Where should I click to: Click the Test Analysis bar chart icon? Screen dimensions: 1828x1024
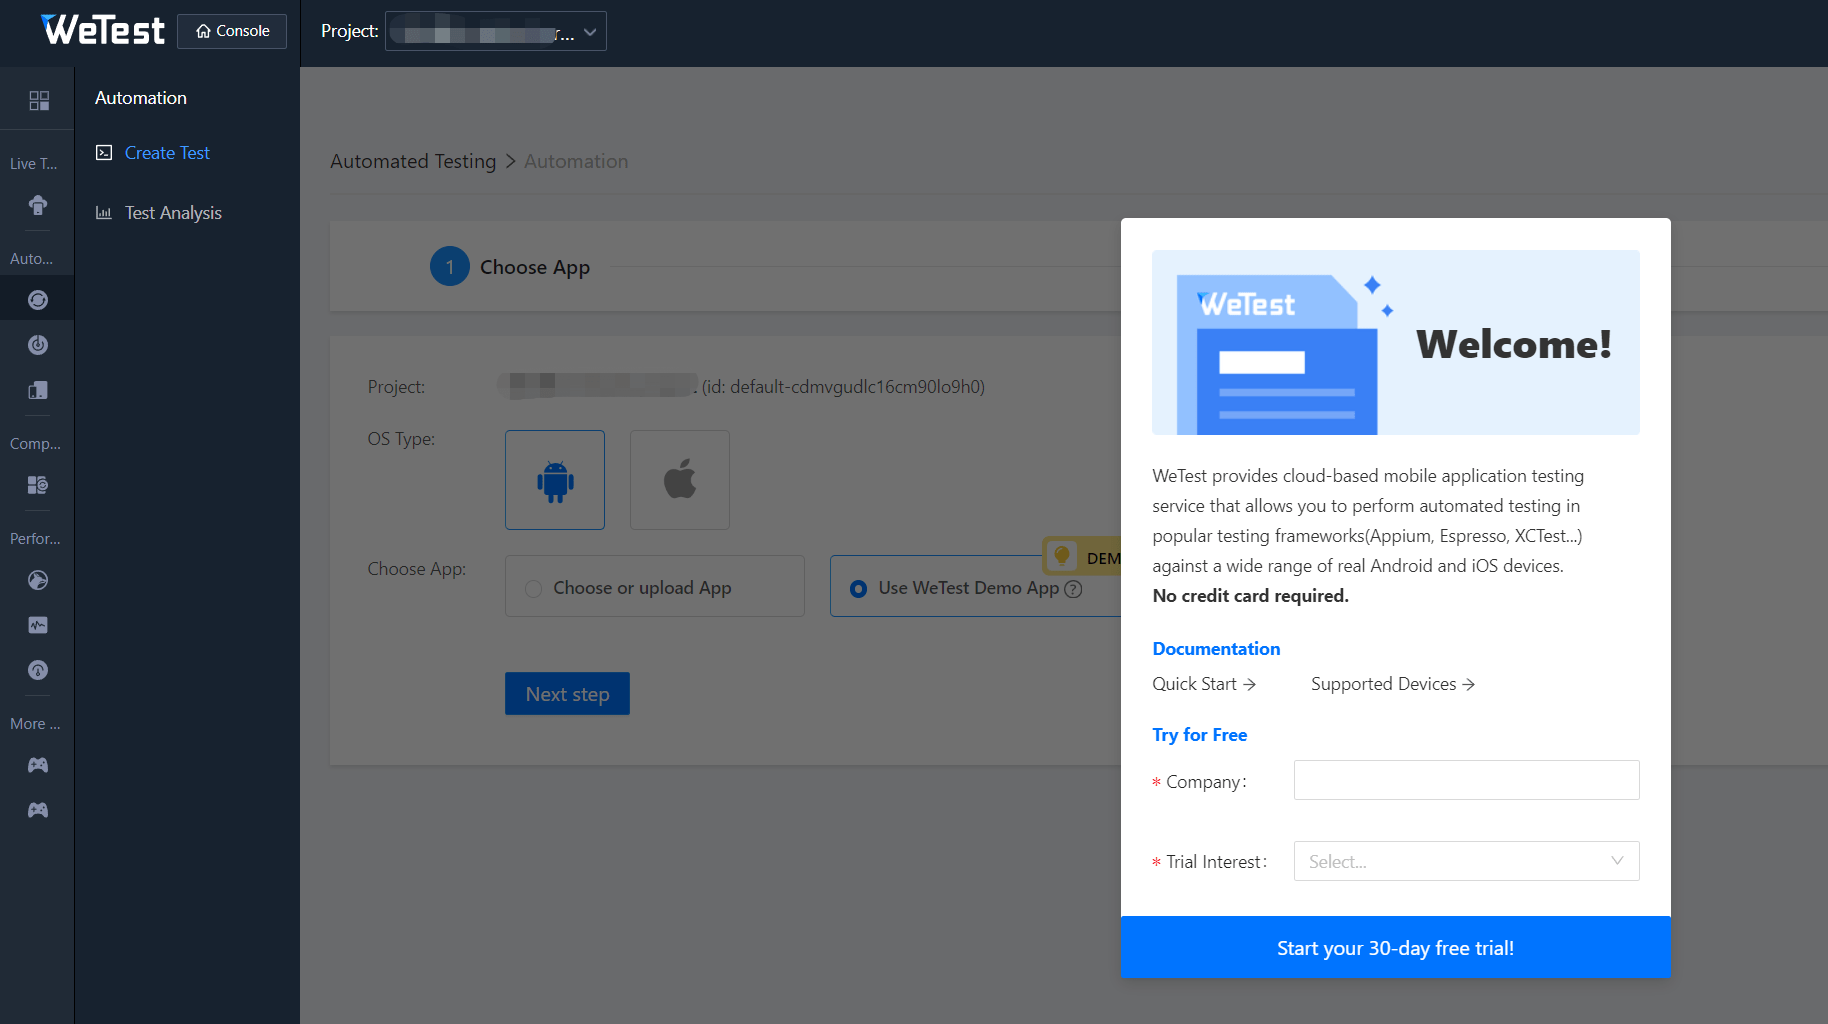click(104, 213)
